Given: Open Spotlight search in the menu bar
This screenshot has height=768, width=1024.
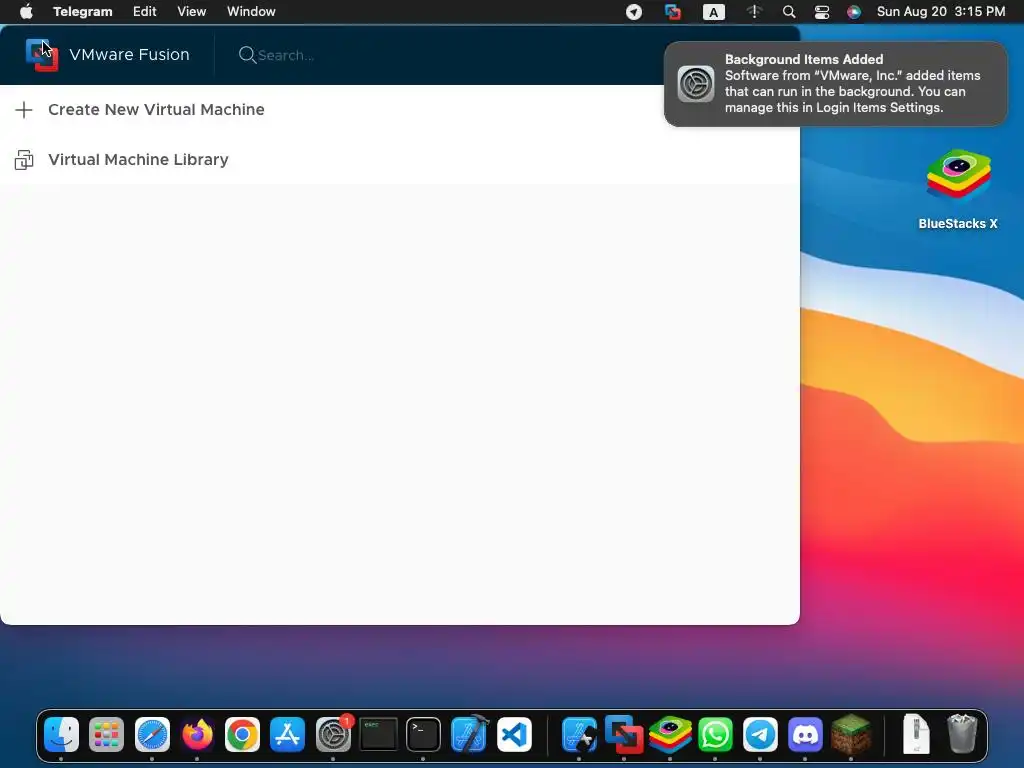Looking at the screenshot, I should tap(789, 12).
